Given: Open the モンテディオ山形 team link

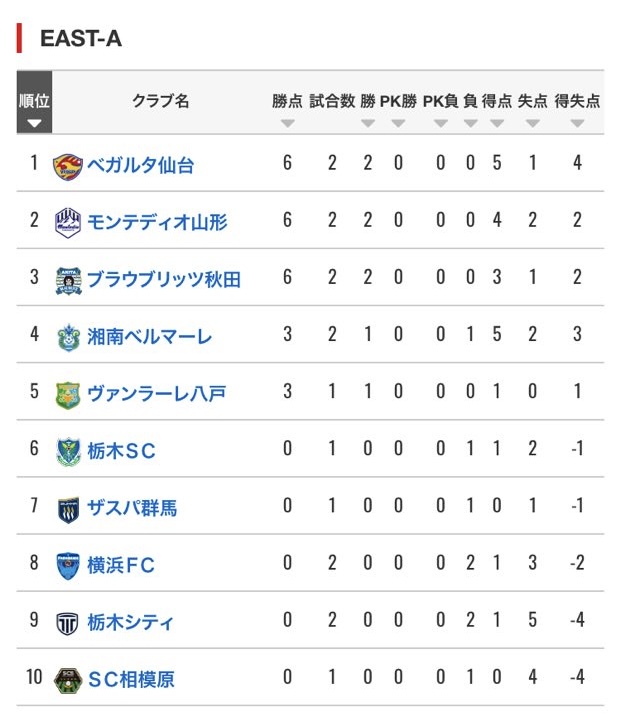Looking at the screenshot, I should tap(157, 221).
